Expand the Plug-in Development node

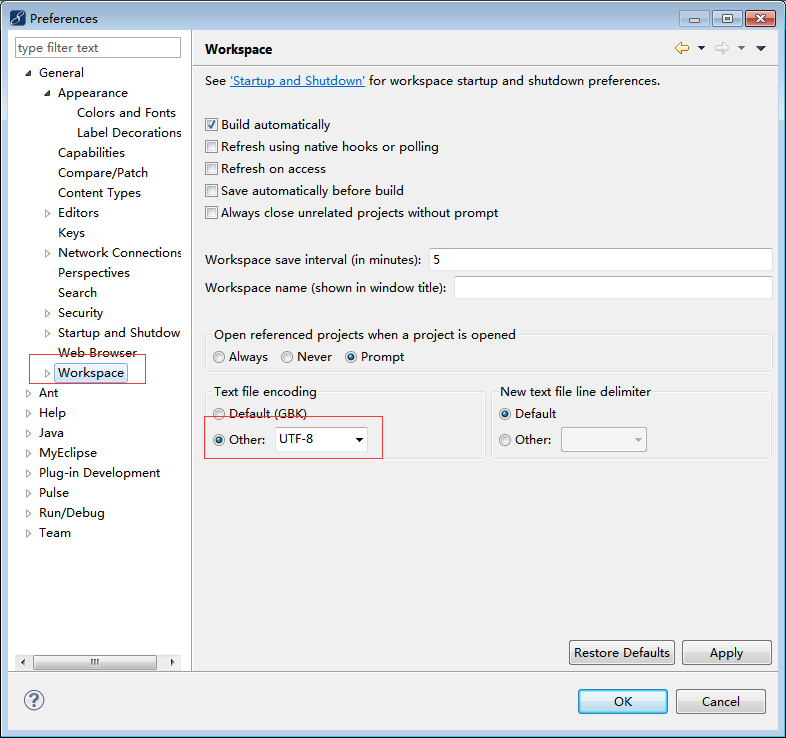29,473
